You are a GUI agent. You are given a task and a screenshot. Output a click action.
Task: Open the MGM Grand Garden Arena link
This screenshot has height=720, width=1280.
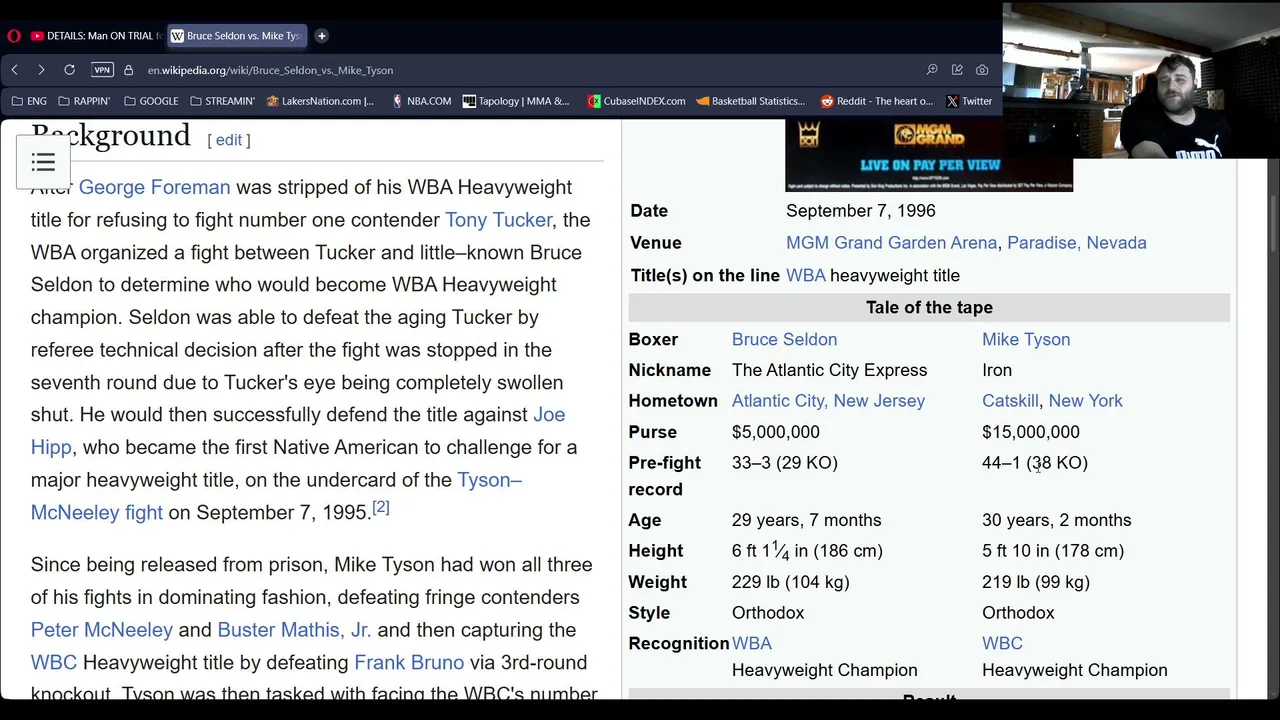891,243
